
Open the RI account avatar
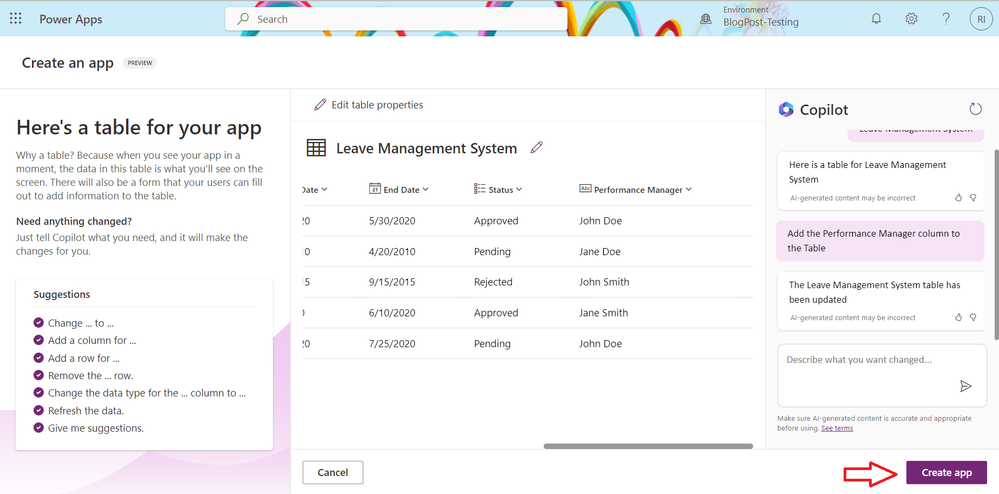pyautogui.click(x=981, y=19)
